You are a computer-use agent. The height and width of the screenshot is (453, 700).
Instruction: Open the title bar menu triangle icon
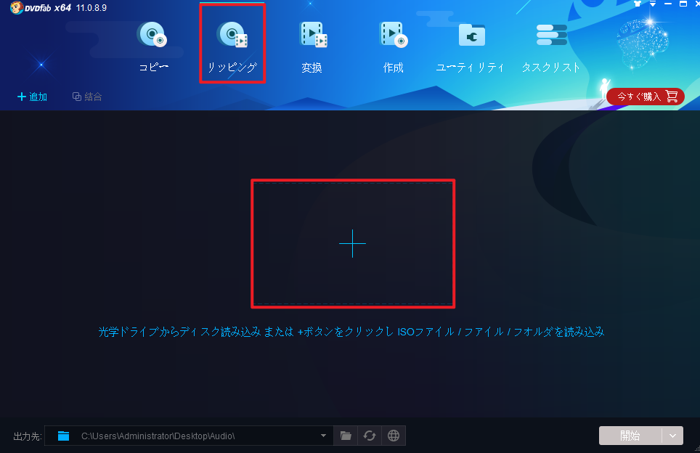click(x=653, y=4)
